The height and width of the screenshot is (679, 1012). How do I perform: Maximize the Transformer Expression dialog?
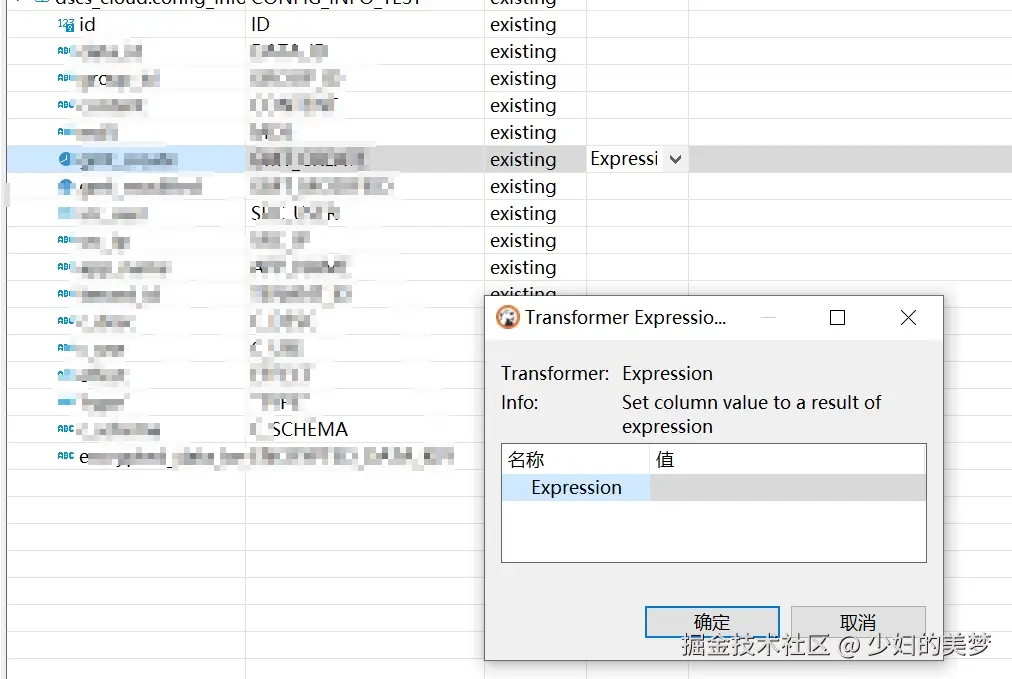point(837,318)
